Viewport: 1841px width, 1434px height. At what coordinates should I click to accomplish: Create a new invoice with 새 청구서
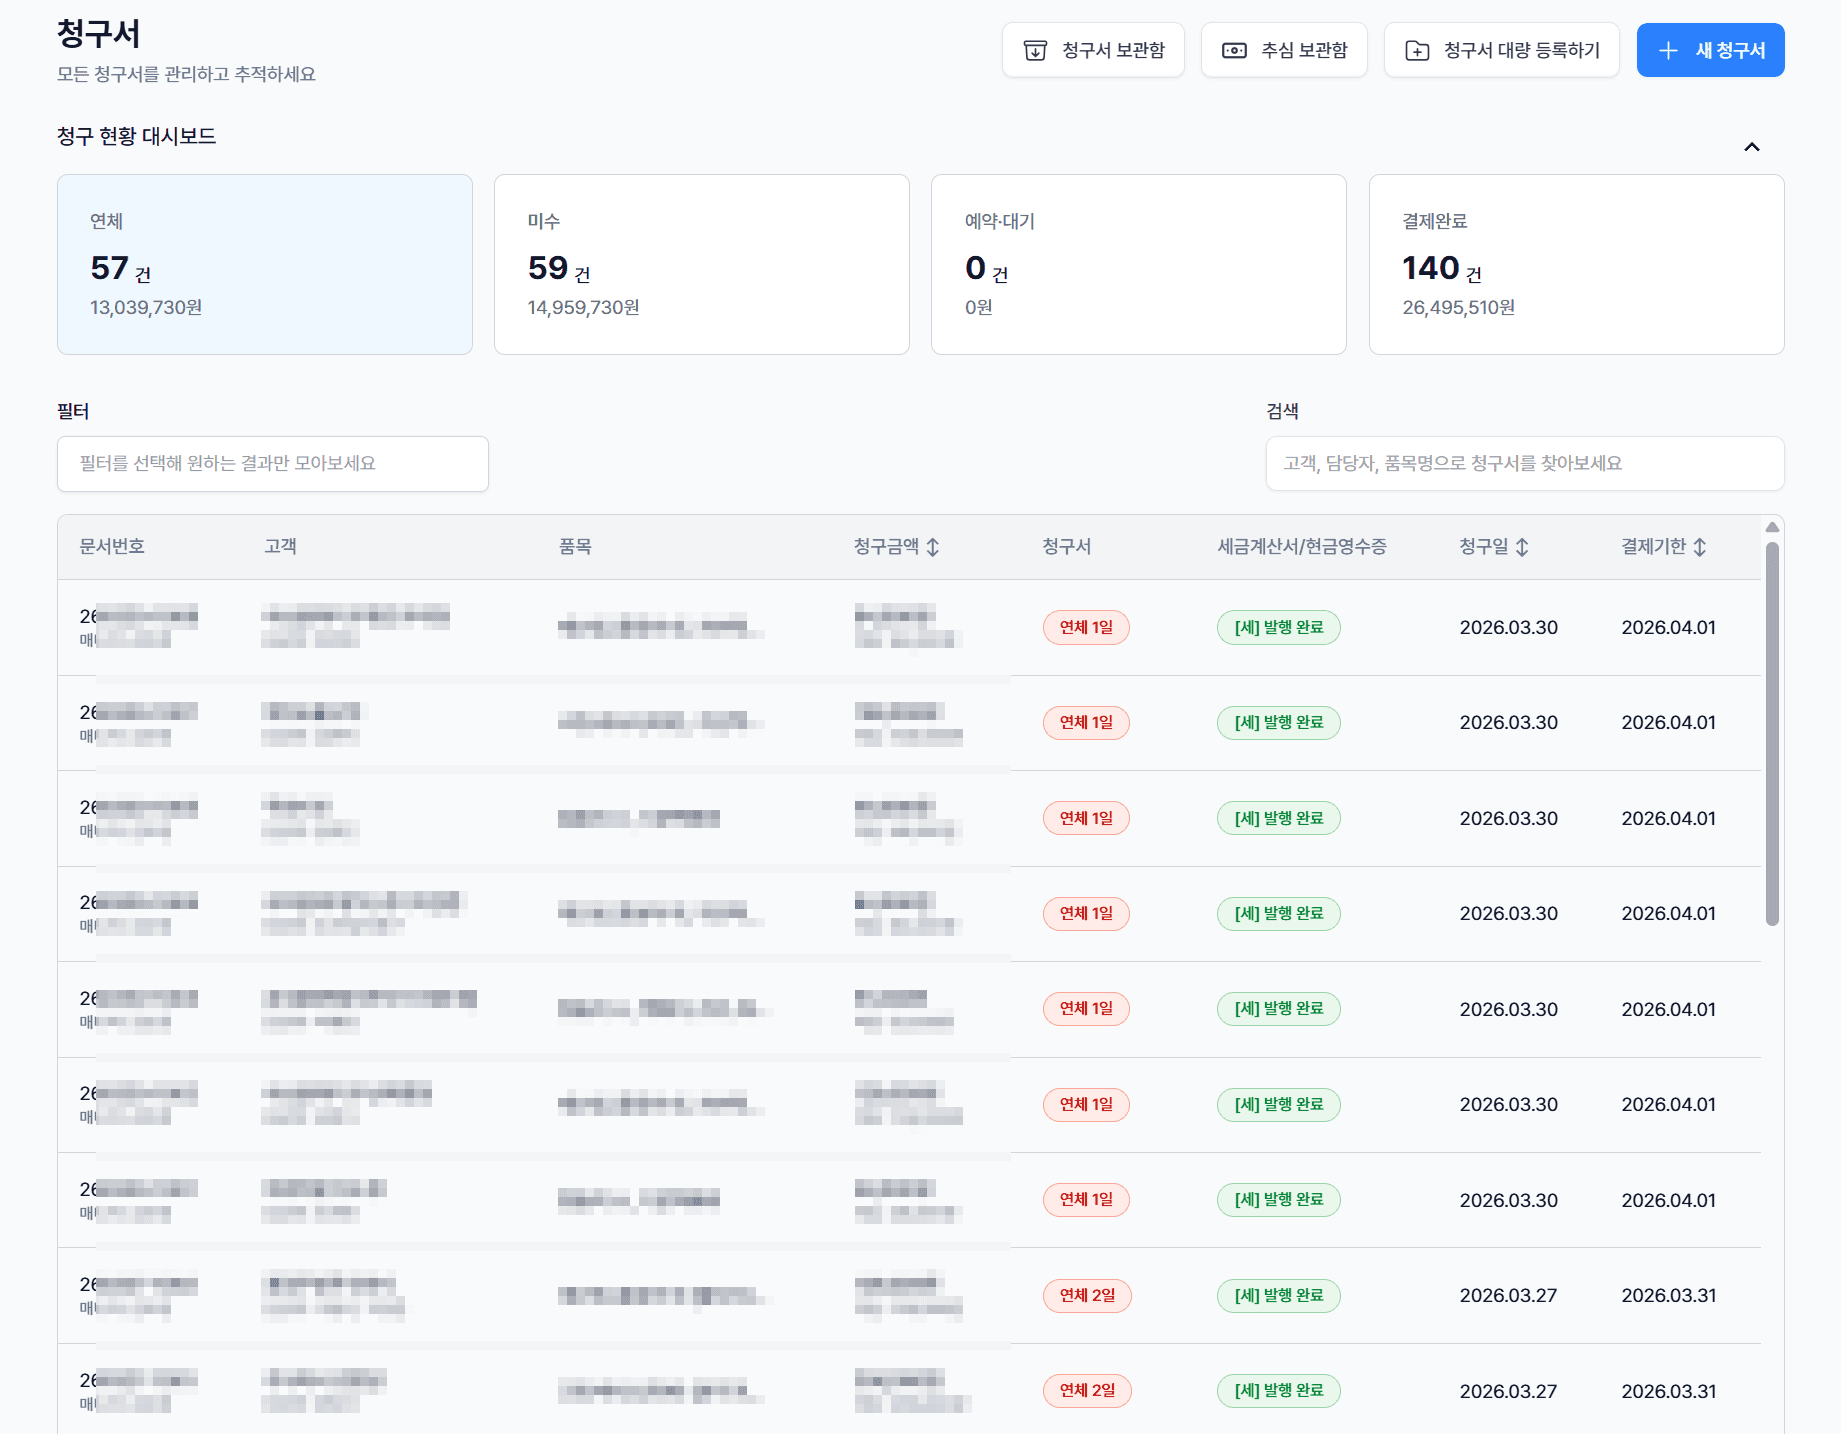point(1710,50)
